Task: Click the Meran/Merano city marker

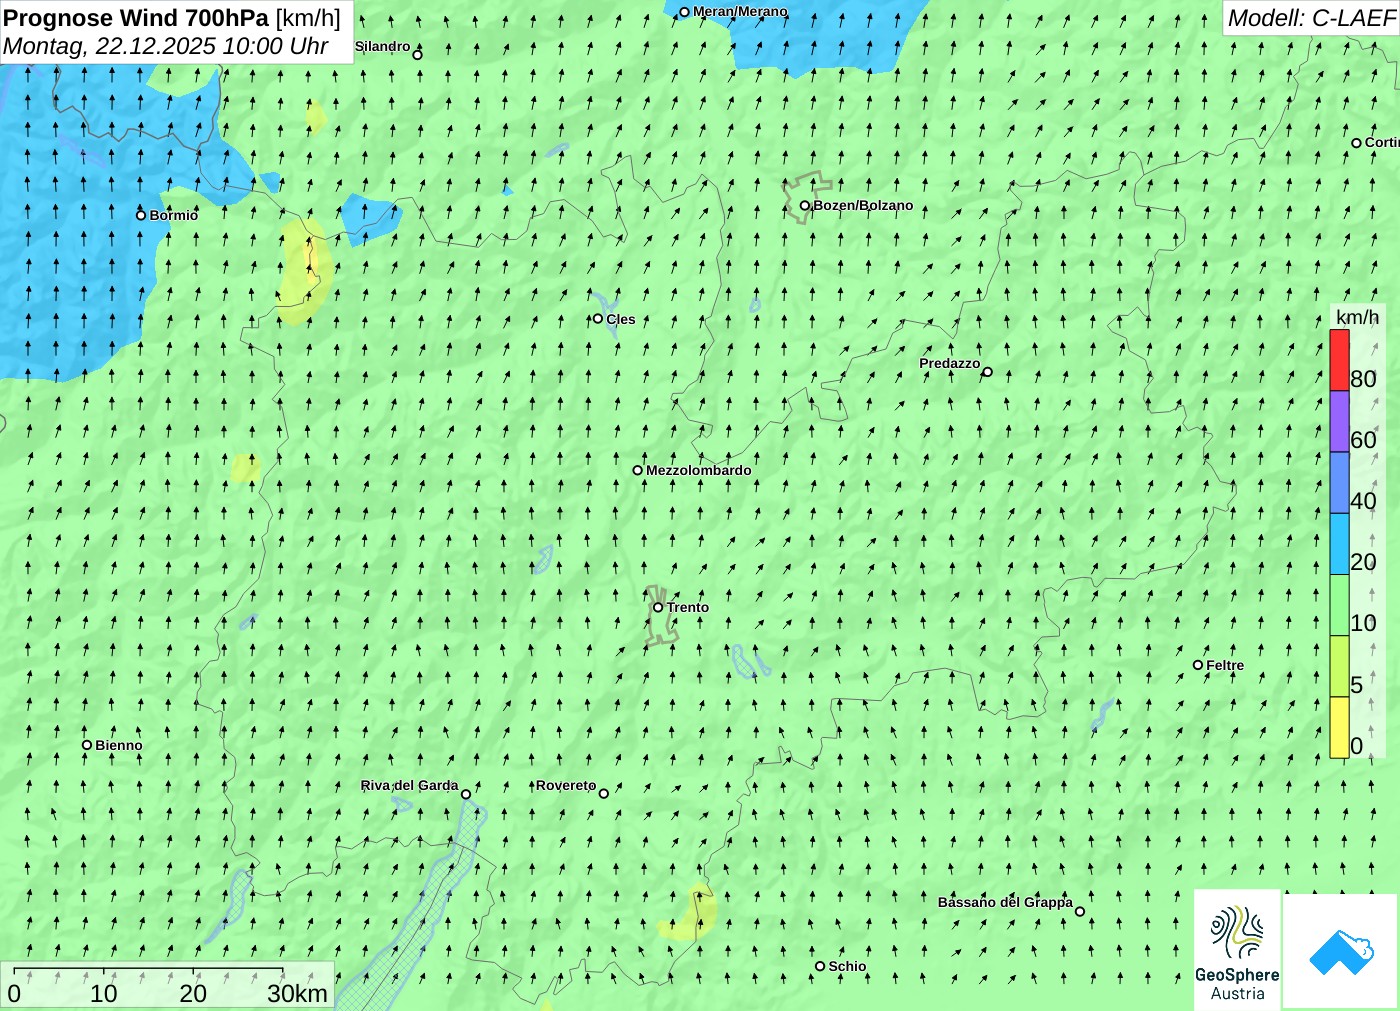Action: pos(685,13)
